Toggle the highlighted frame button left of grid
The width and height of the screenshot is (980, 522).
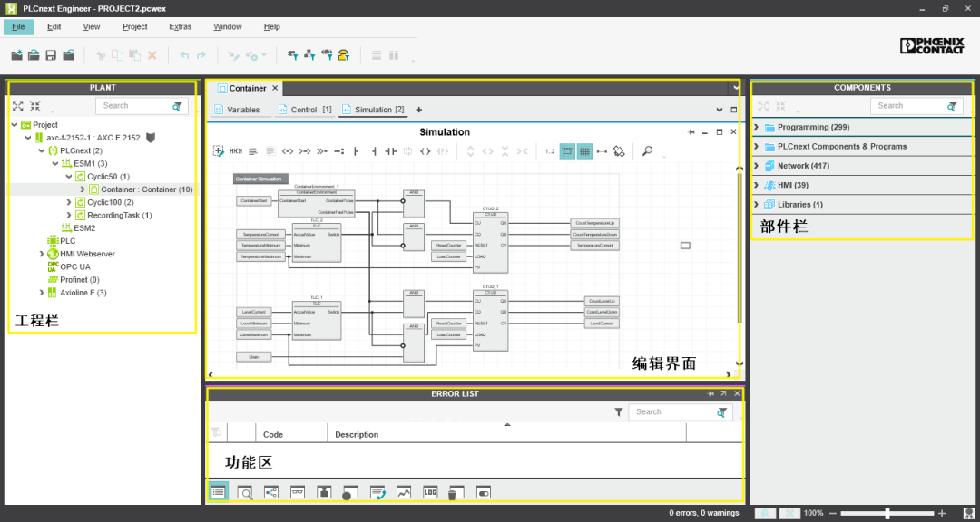pos(567,151)
